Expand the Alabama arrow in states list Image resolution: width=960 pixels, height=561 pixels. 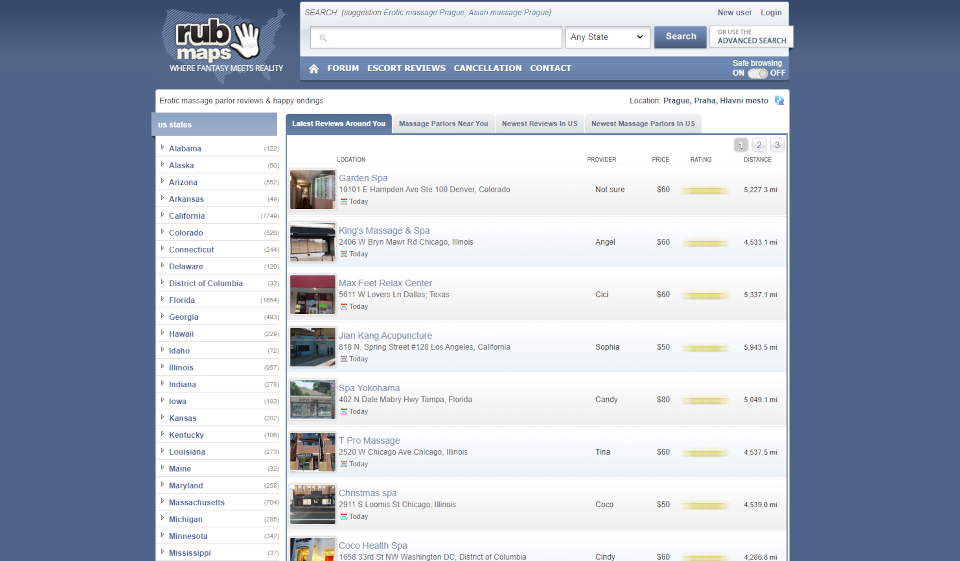(162, 148)
